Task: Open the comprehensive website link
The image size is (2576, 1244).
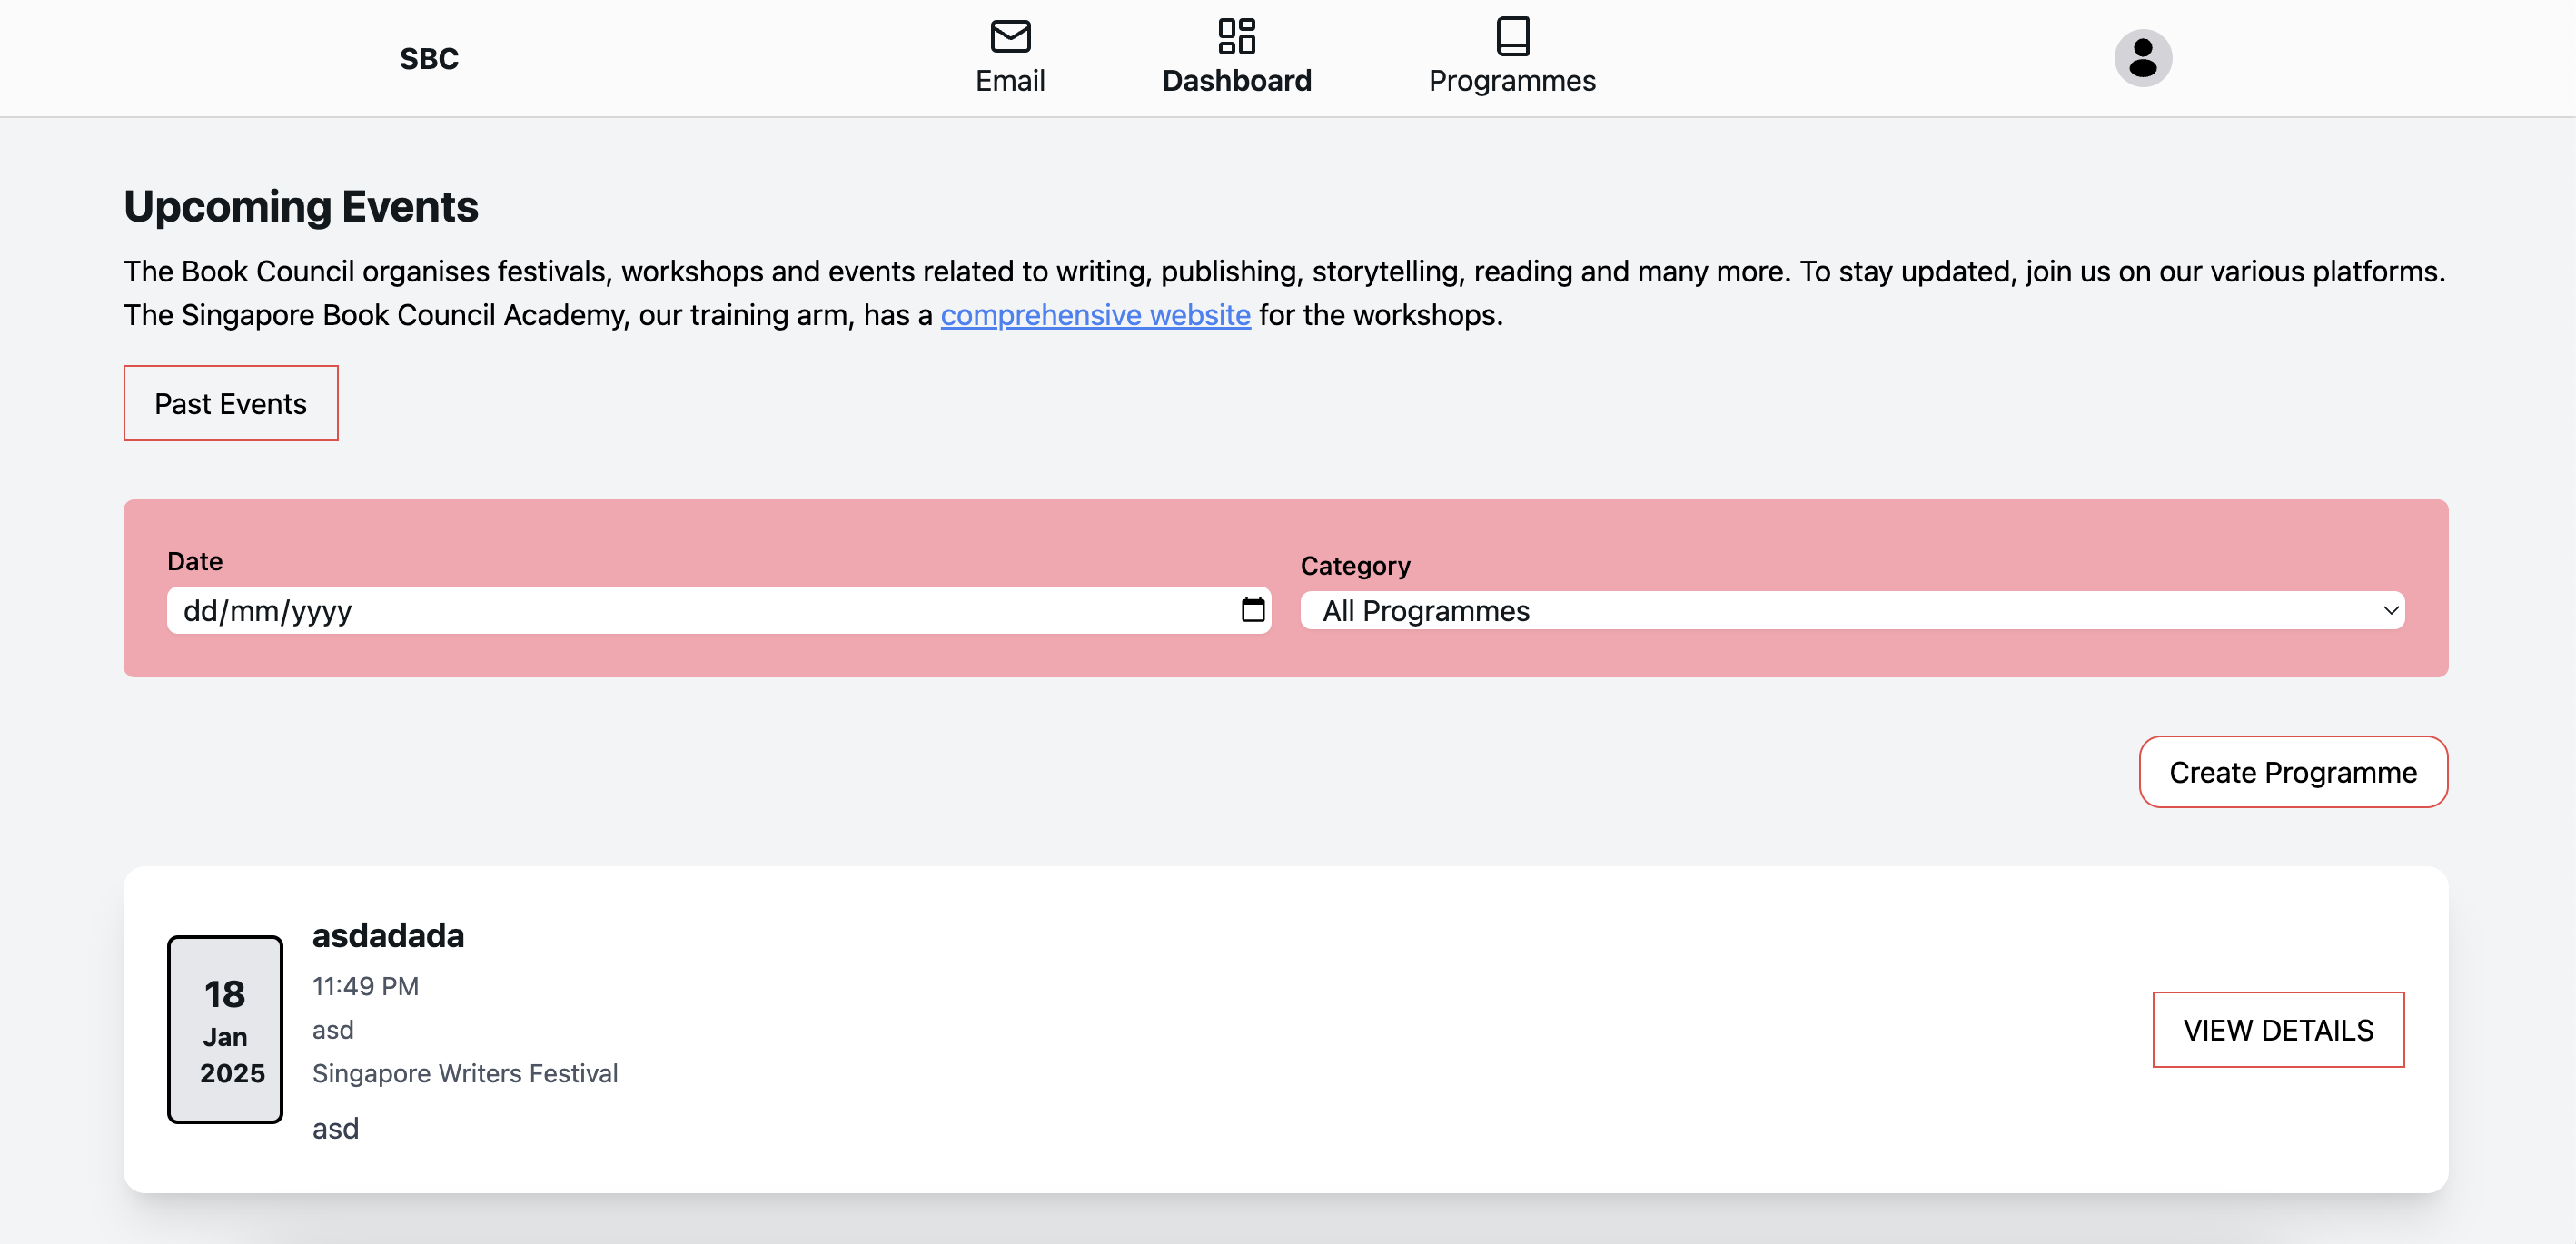Action: (1095, 315)
